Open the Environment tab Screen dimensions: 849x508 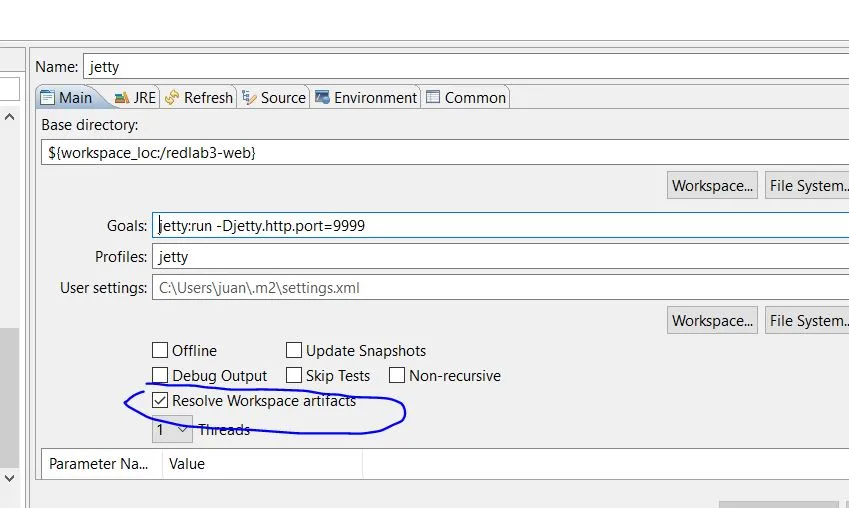coord(366,97)
